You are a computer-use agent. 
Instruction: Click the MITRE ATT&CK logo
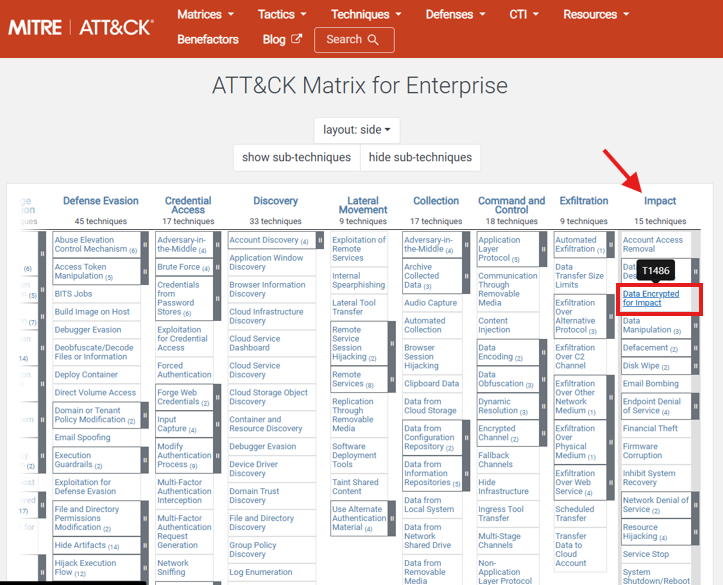pyautogui.click(x=81, y=27)
